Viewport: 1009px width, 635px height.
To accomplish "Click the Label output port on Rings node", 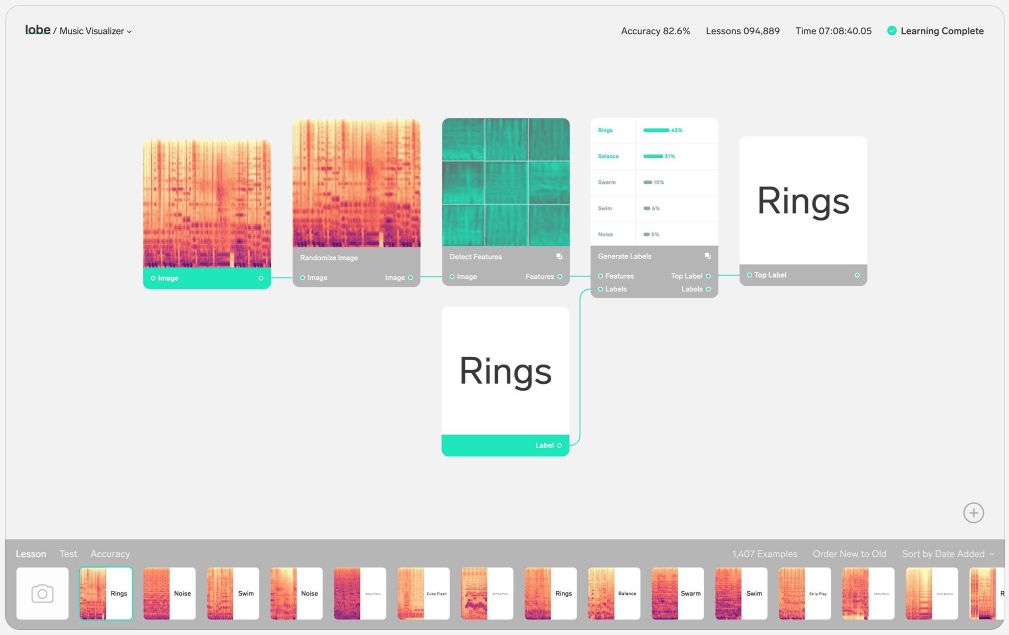I will (559, 445).
